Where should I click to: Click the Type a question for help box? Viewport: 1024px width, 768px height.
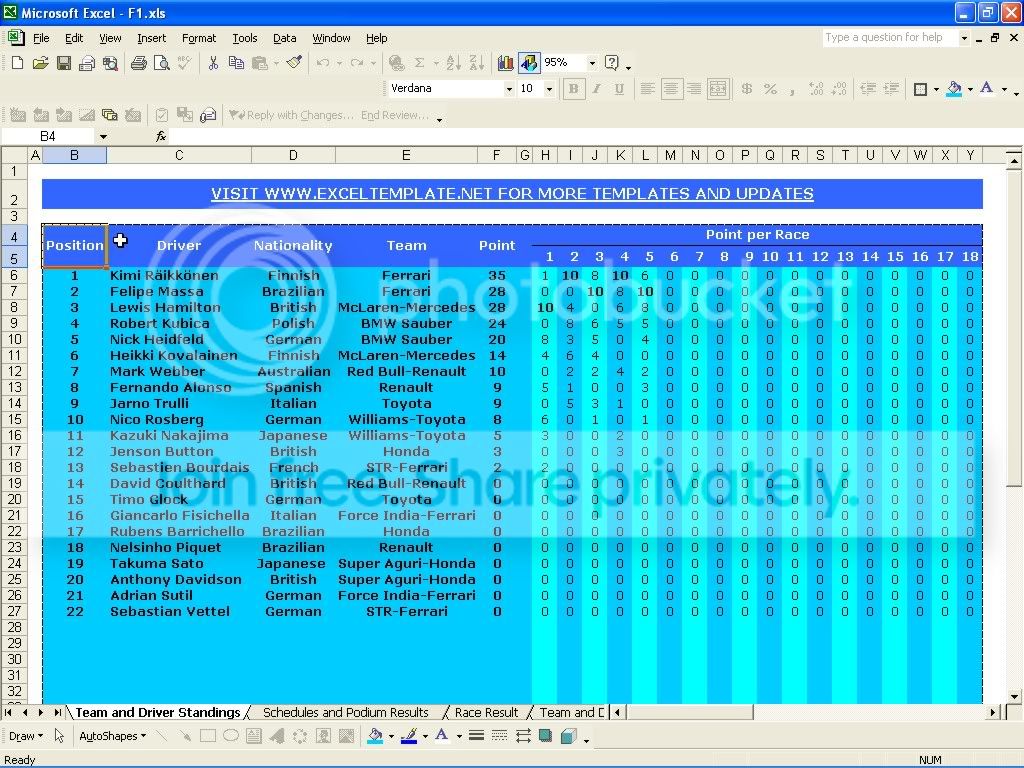point(889,38)
